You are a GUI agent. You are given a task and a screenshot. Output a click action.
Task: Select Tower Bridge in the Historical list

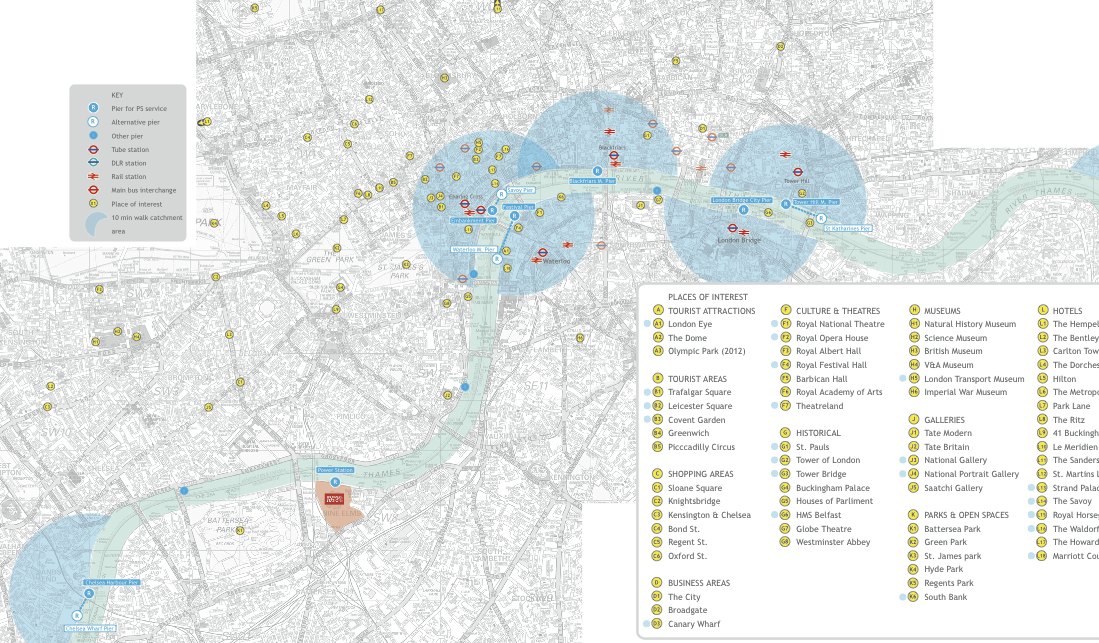[x=820, y=474]
